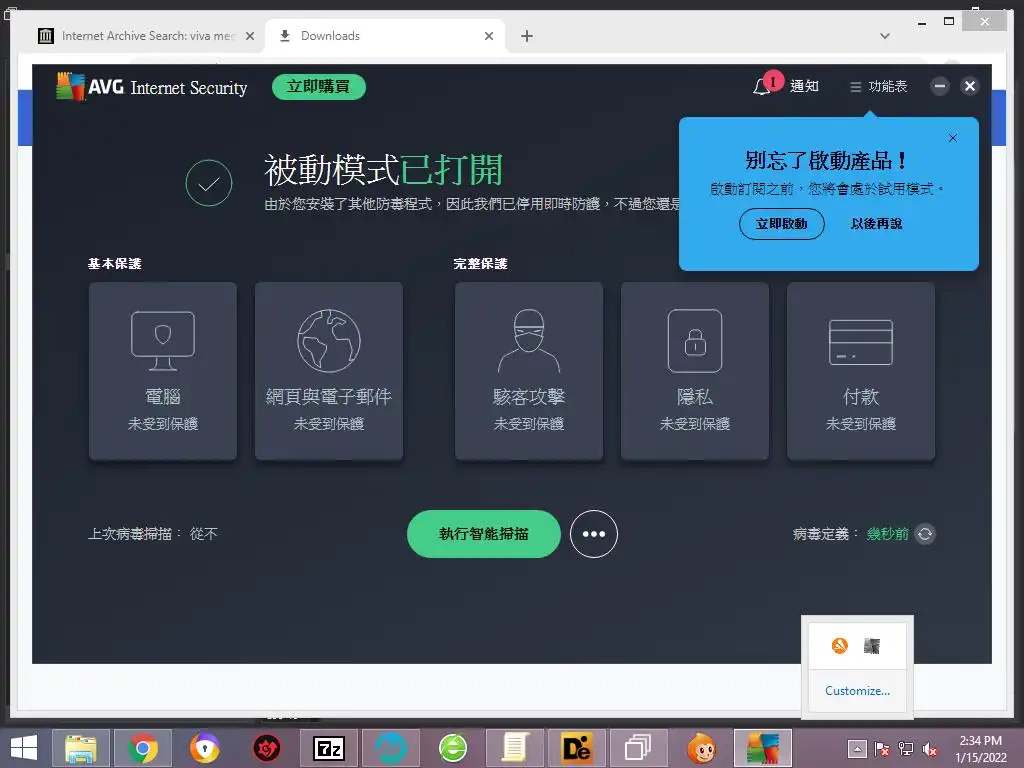Open File Explorer from the taskbar
This screenshot has height=768, width=1024.
coord(81,748)
